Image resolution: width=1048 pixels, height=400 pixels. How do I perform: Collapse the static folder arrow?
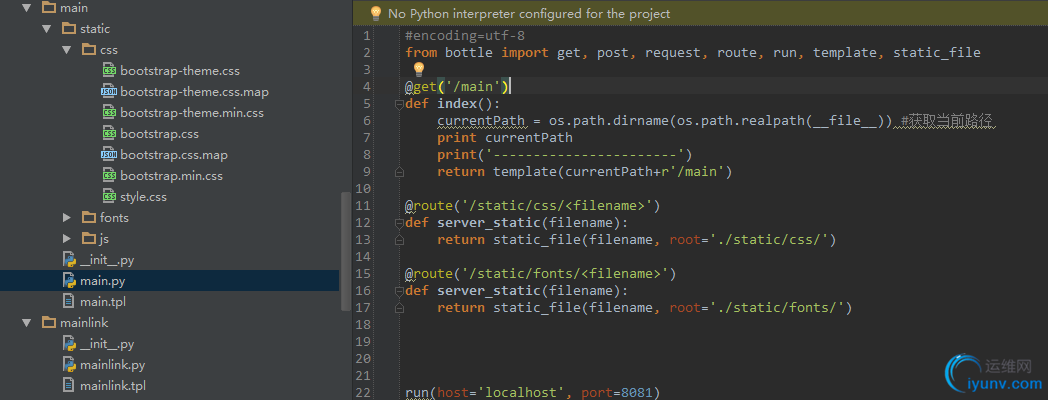(x=46, y=29)
